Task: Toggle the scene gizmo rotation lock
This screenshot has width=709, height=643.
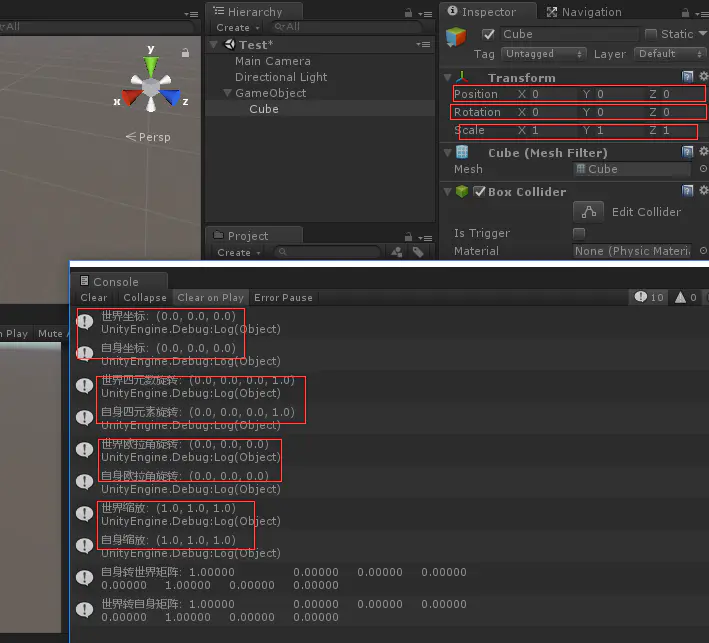Action: click(x=185, y=52)
